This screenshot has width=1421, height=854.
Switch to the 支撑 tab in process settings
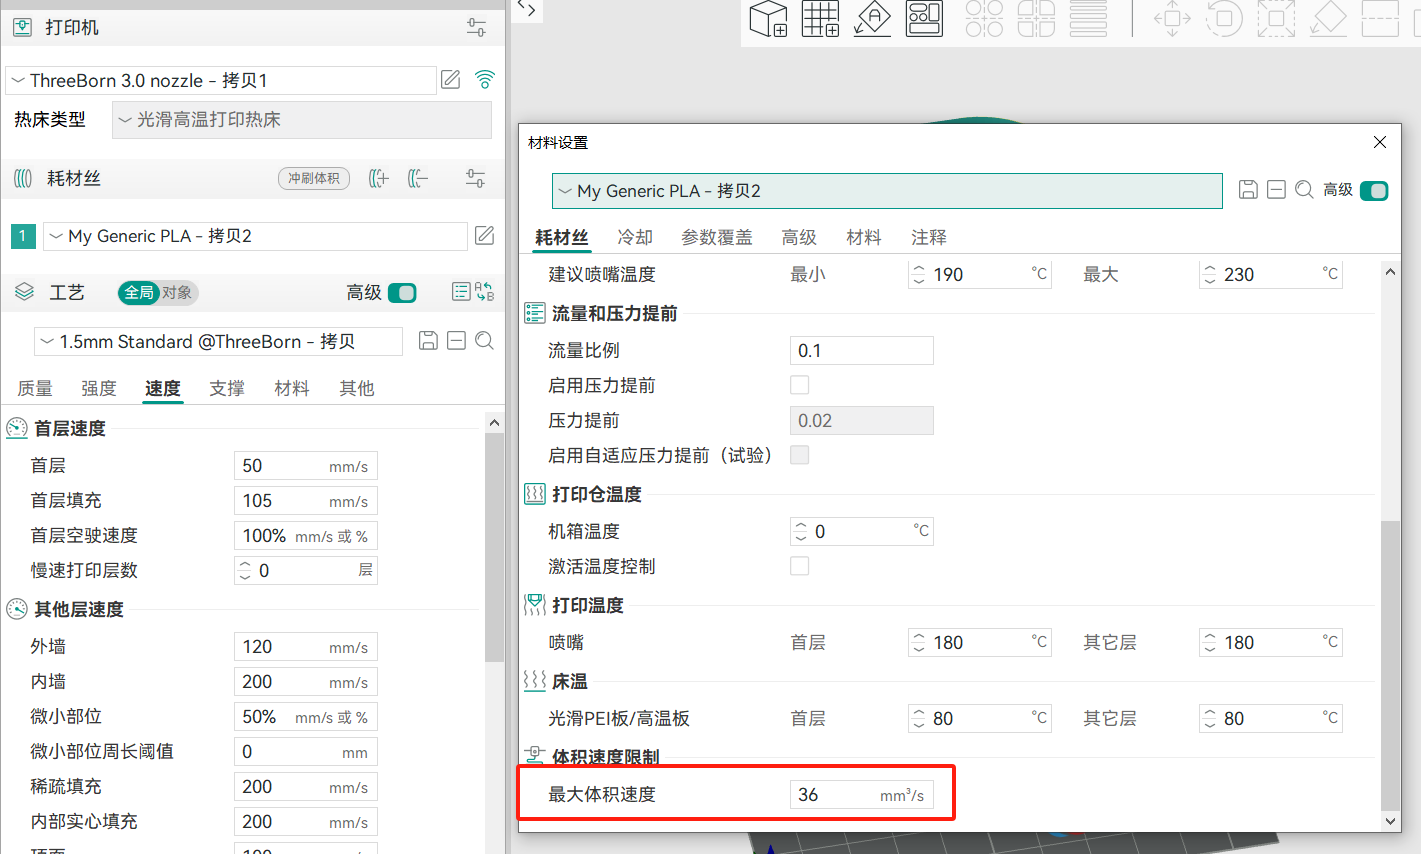tap(227, 388)
